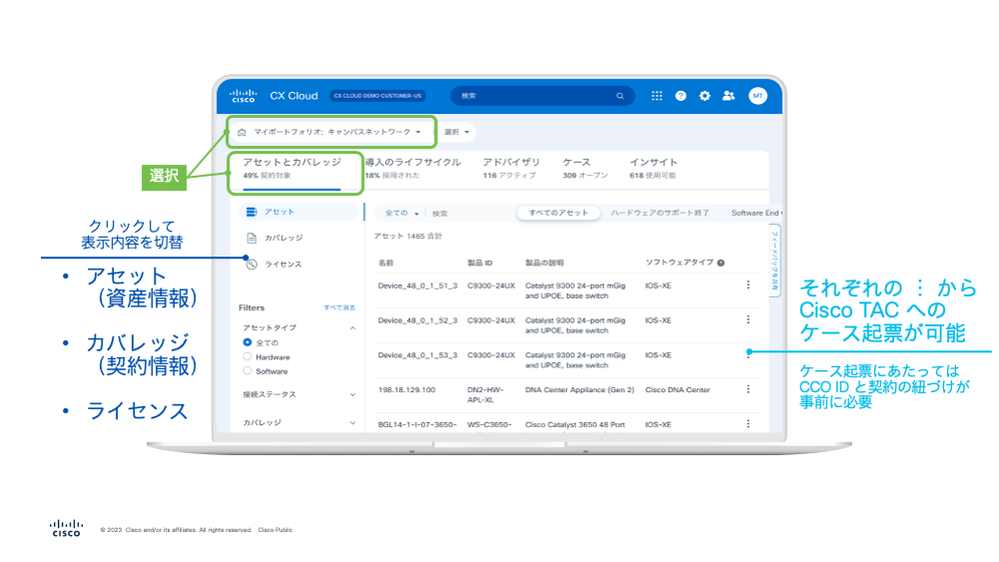Open the apps grid icon in header

[656, 96]
